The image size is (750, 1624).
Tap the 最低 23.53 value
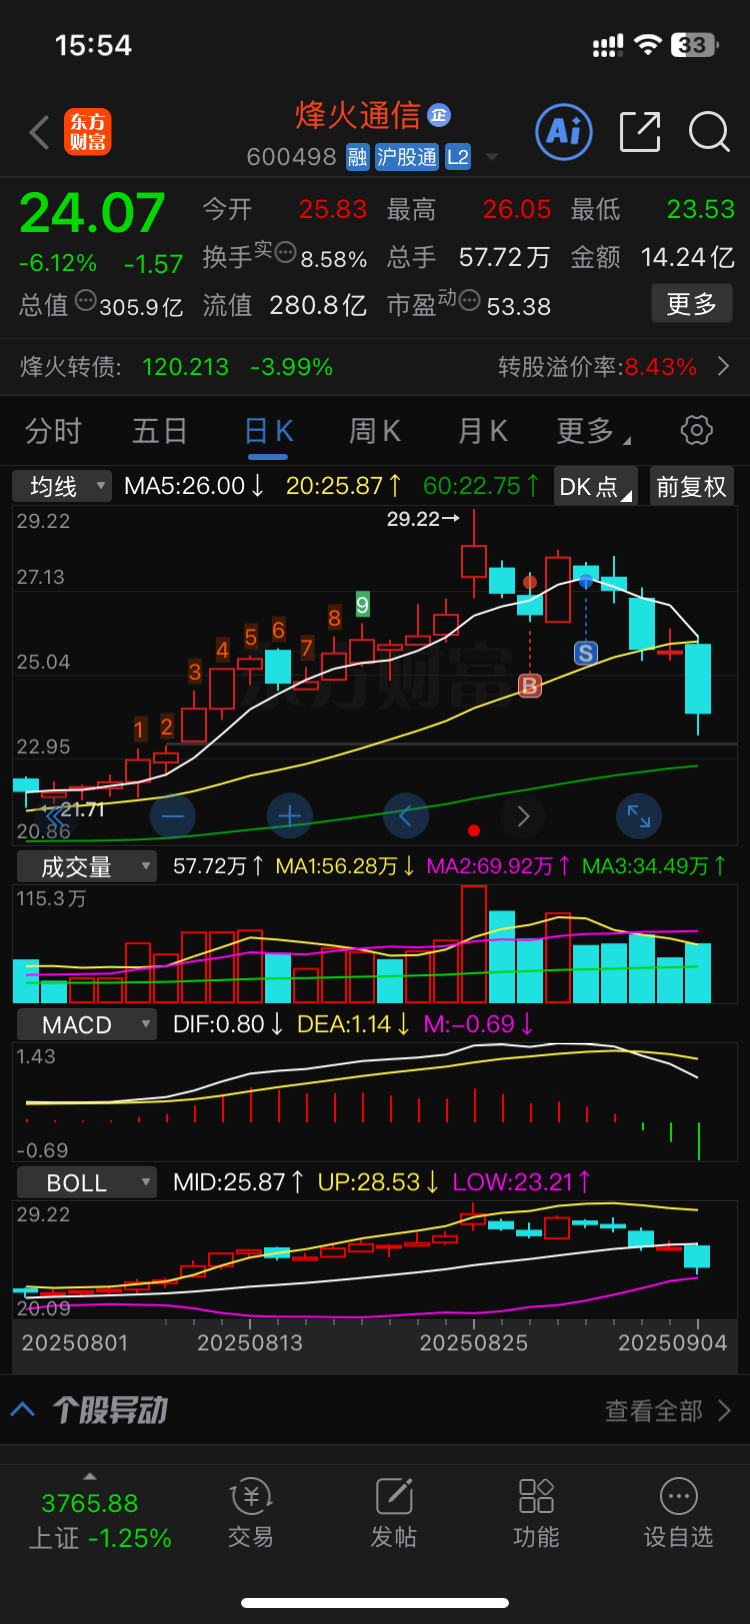(701, 209)
